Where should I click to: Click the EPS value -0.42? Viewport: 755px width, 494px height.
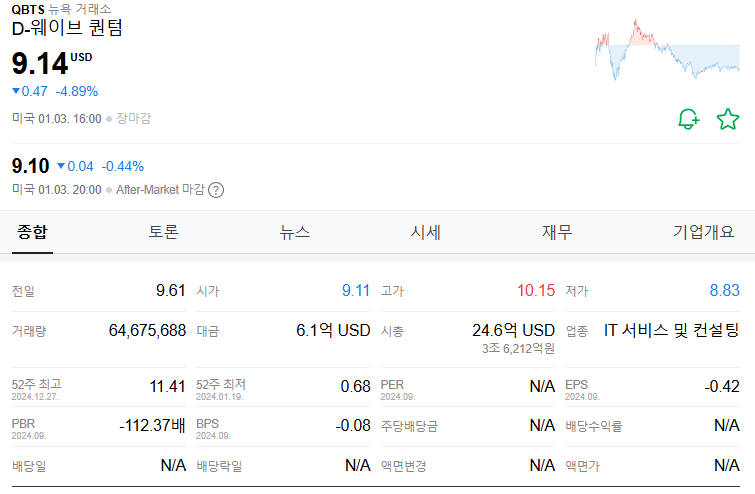coord(722,386)
